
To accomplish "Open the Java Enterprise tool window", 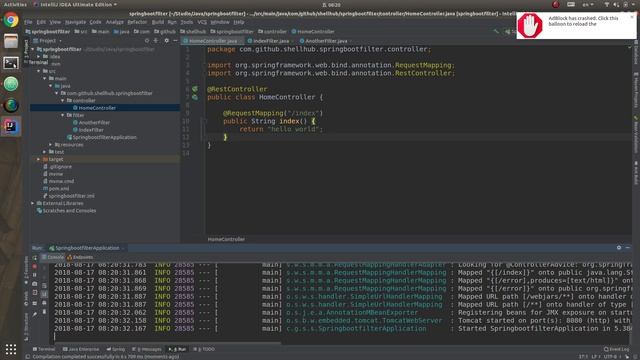I will coord(81,349).
